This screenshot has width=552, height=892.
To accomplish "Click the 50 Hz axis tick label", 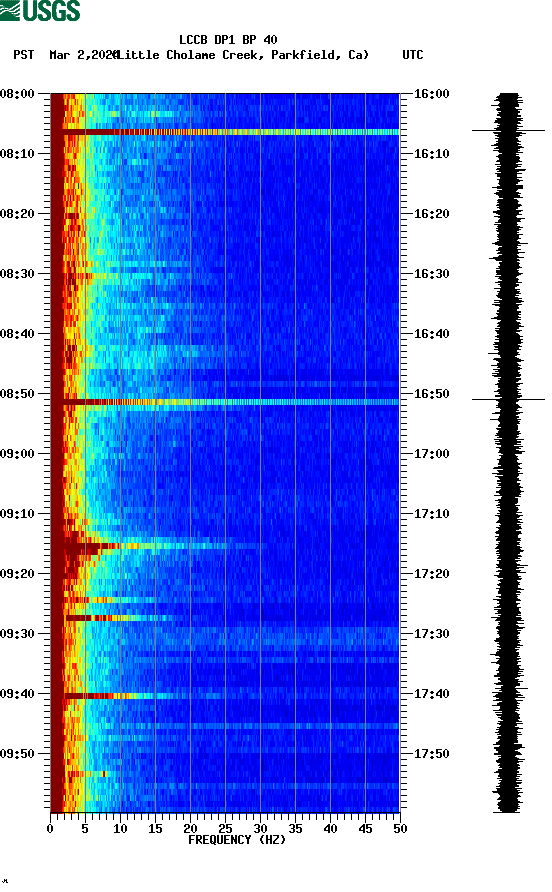I will point(400,829).
